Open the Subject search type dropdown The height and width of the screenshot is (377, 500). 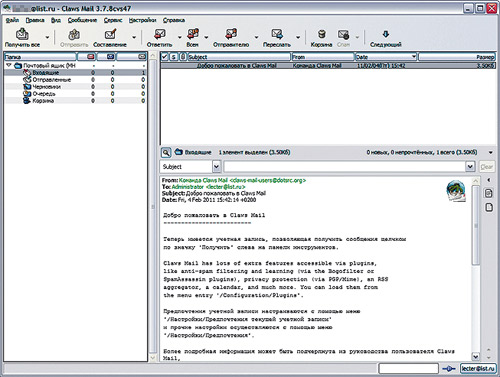[216, 166]
